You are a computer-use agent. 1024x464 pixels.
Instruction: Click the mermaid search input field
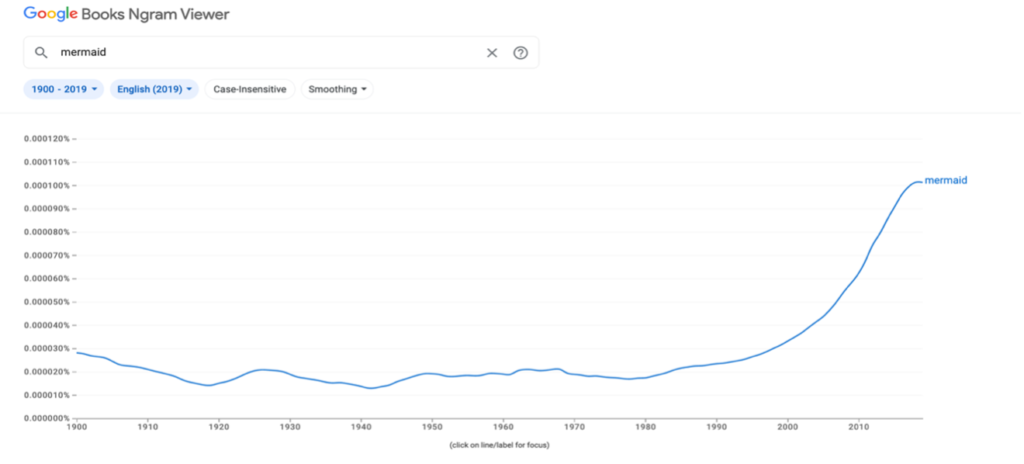(260, 53)
